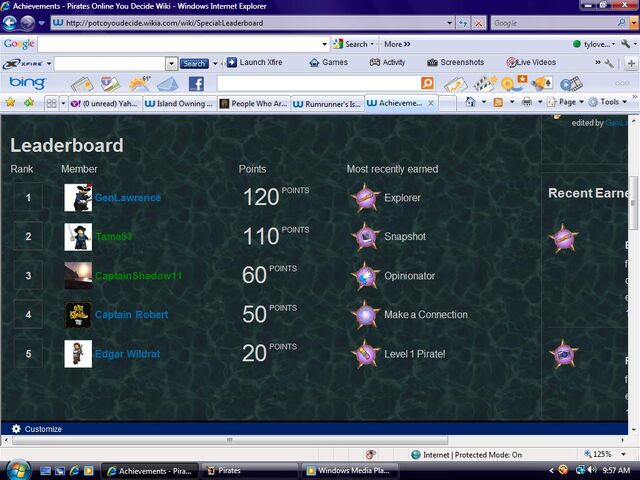640x480 pixels.
Task: Open Quick Tabs grid icon
Action: click(51, 103)
